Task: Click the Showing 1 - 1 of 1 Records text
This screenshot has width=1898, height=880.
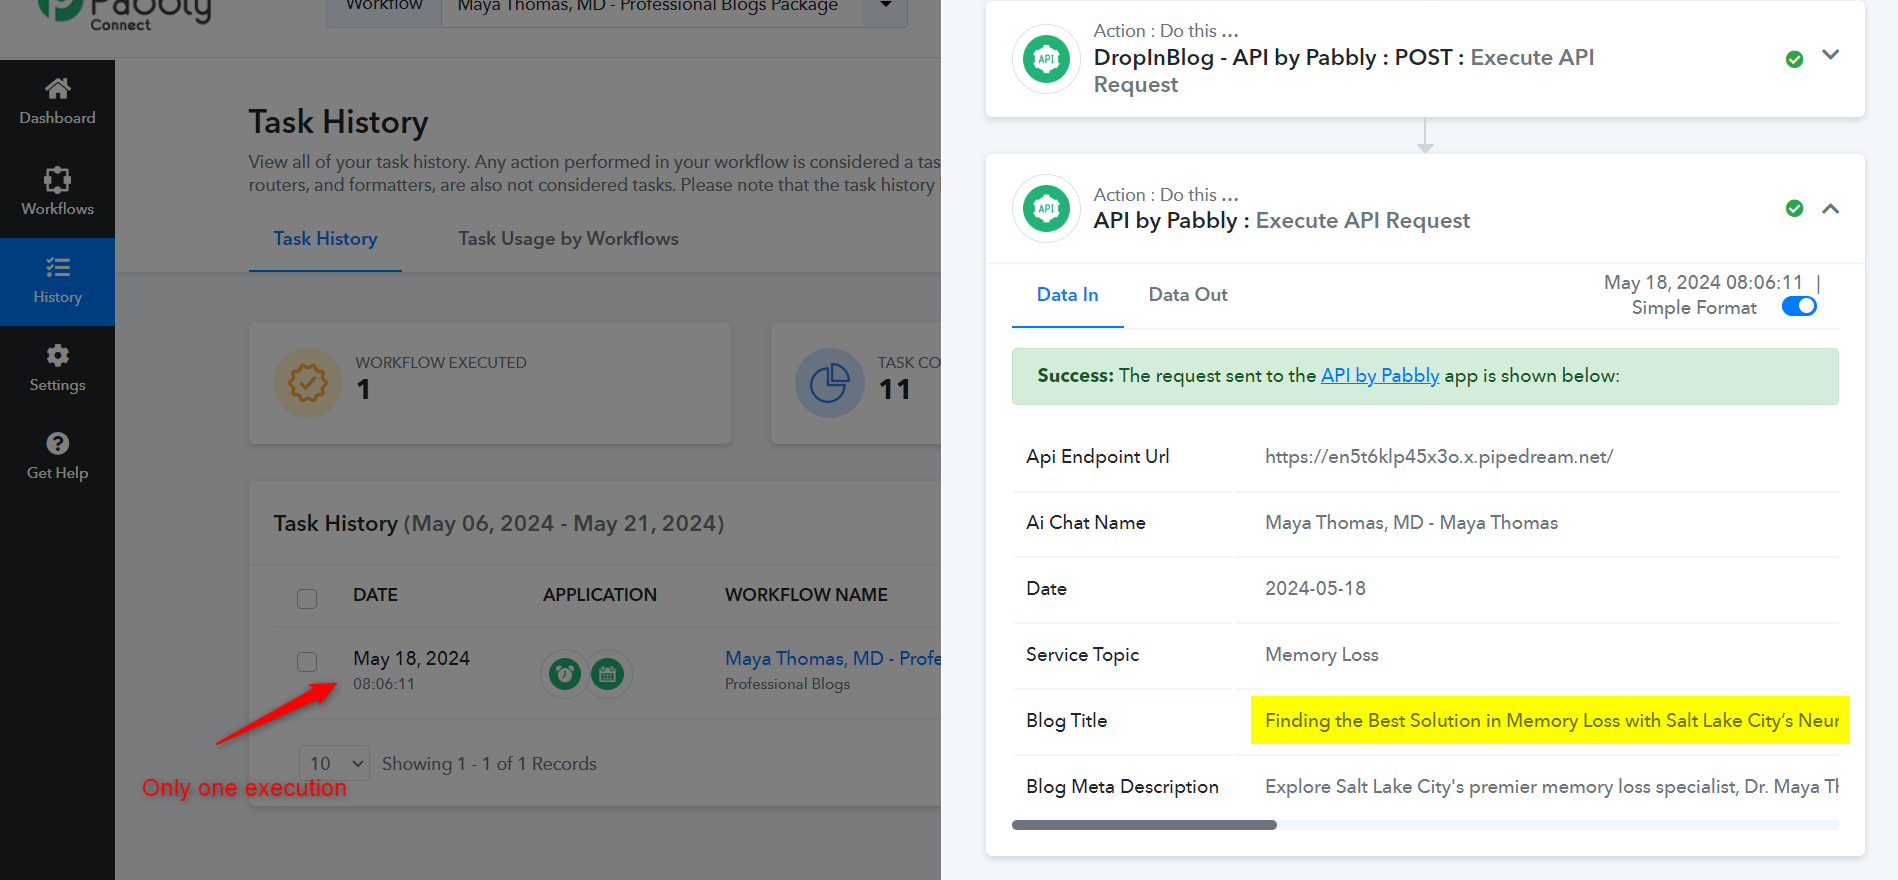Action: tap(489, 764)
